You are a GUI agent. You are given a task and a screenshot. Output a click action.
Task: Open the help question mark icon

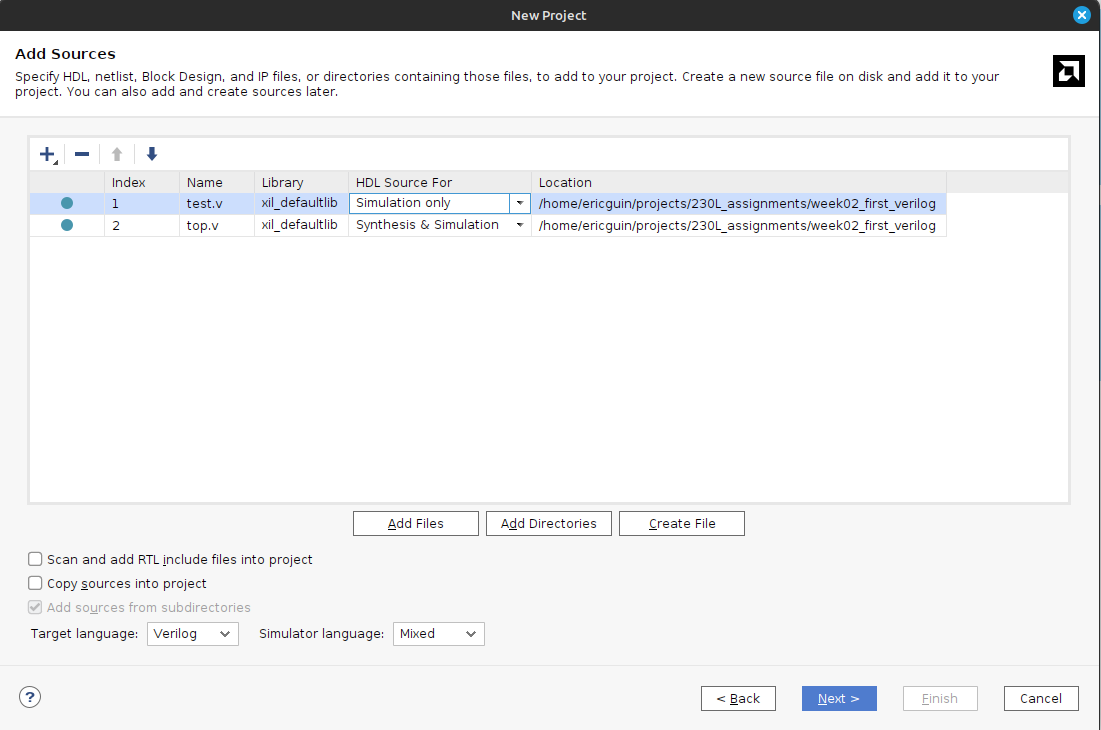click(30, 697)
